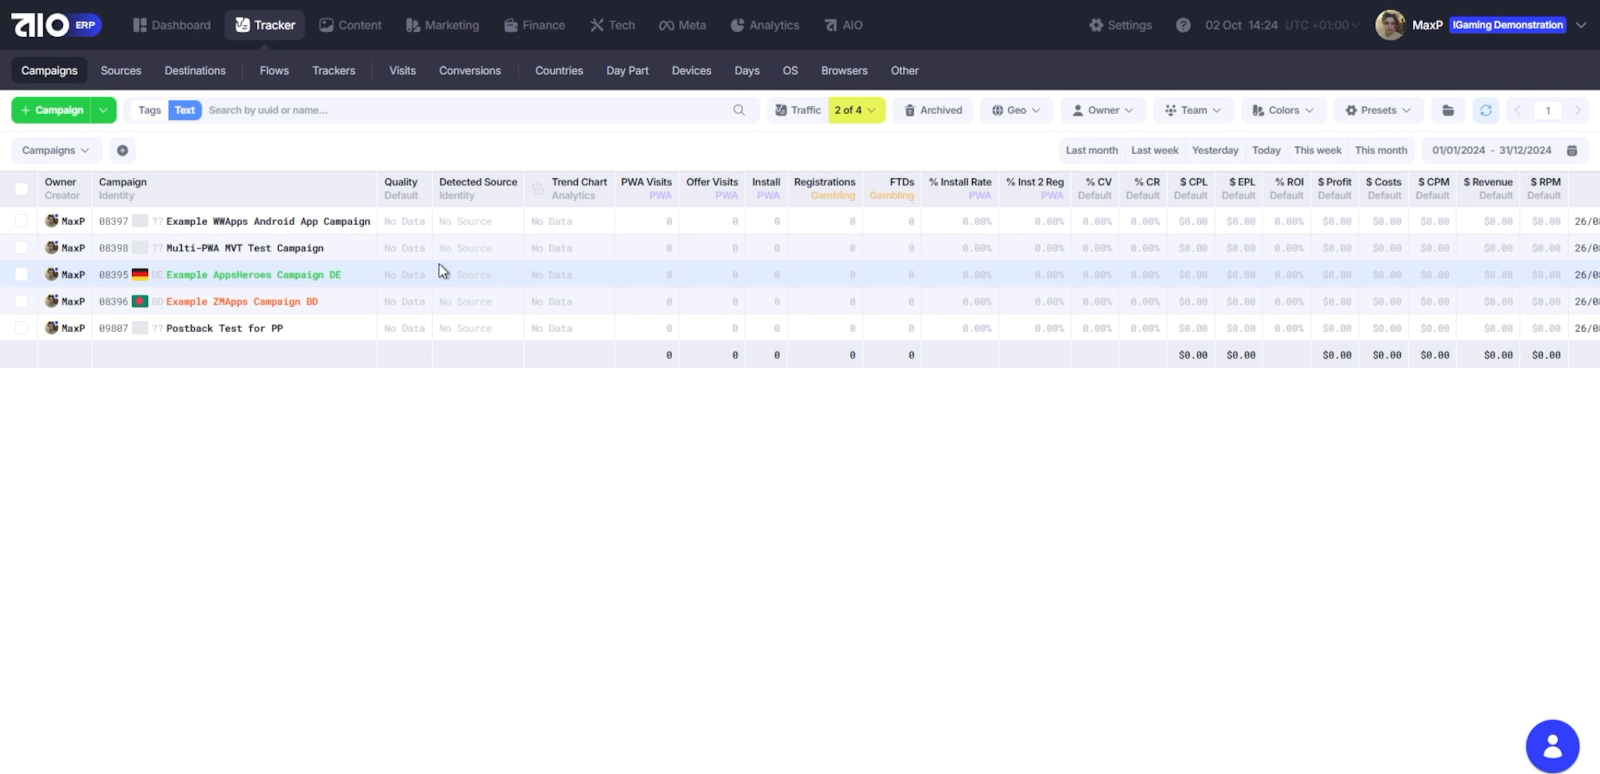Open the support chat bubble
Image resolution: width=1600 pixels, height=774 pixels.
click(1552, 746)
